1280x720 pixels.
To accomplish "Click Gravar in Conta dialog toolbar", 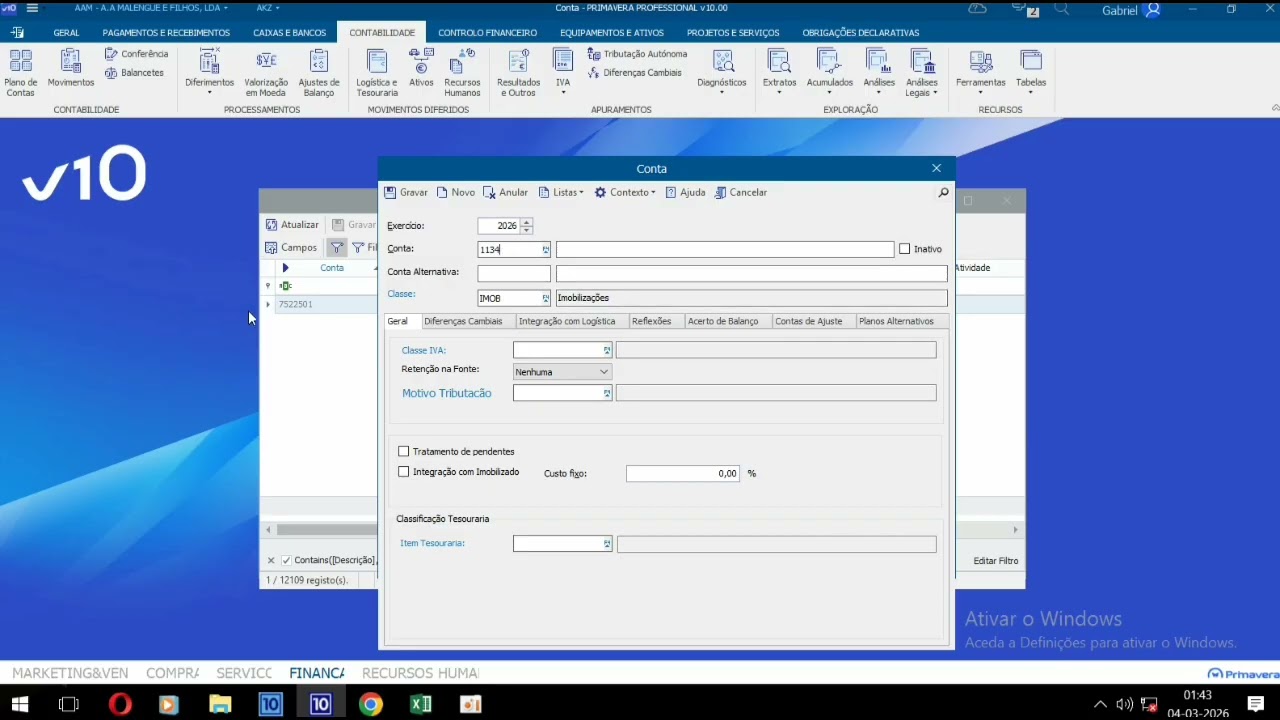I will point(406,193).
